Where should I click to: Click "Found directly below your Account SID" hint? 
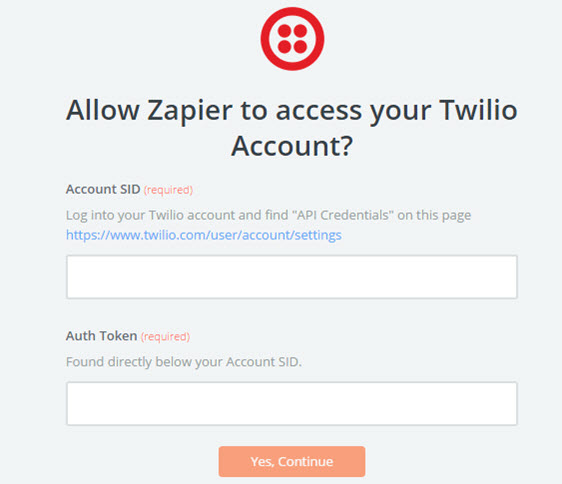(x=184, y=362)
